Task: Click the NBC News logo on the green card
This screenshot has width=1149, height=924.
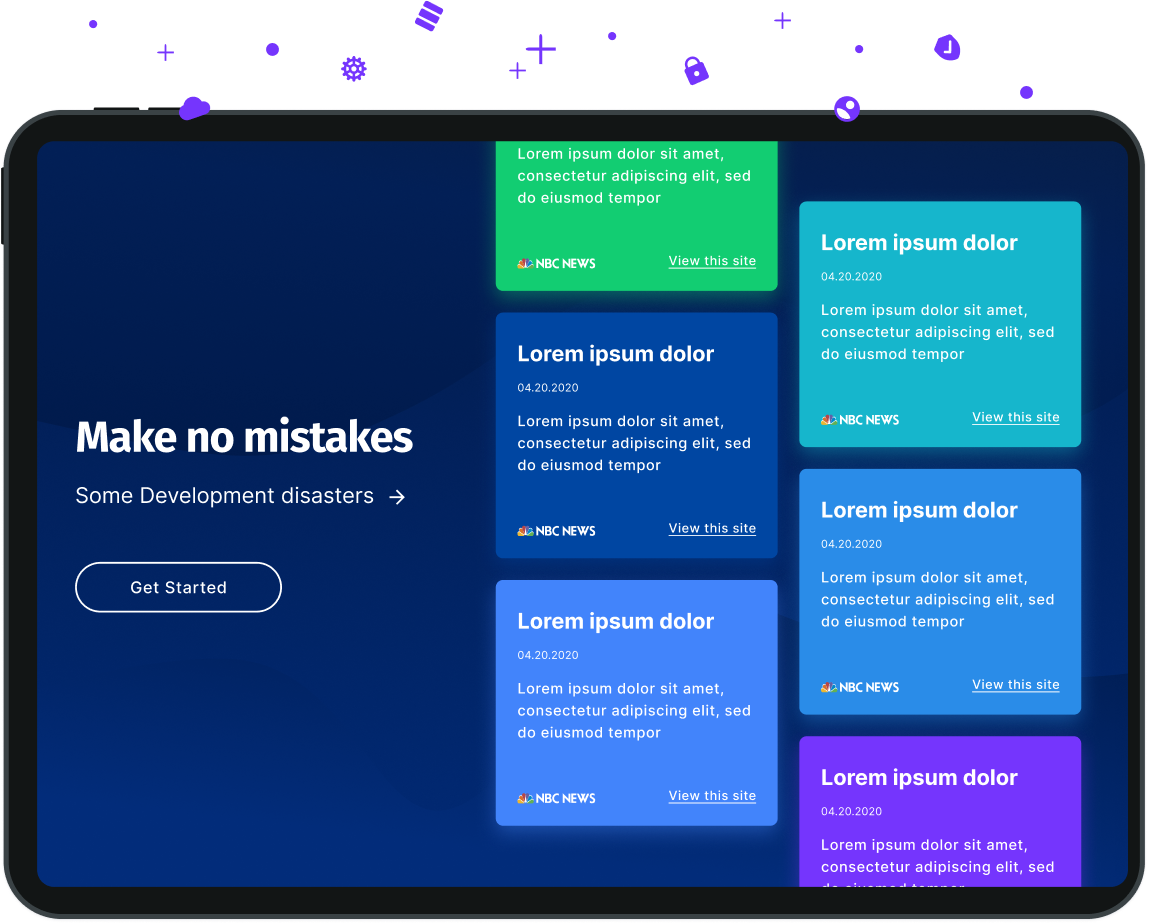Action: click(556, 263)
